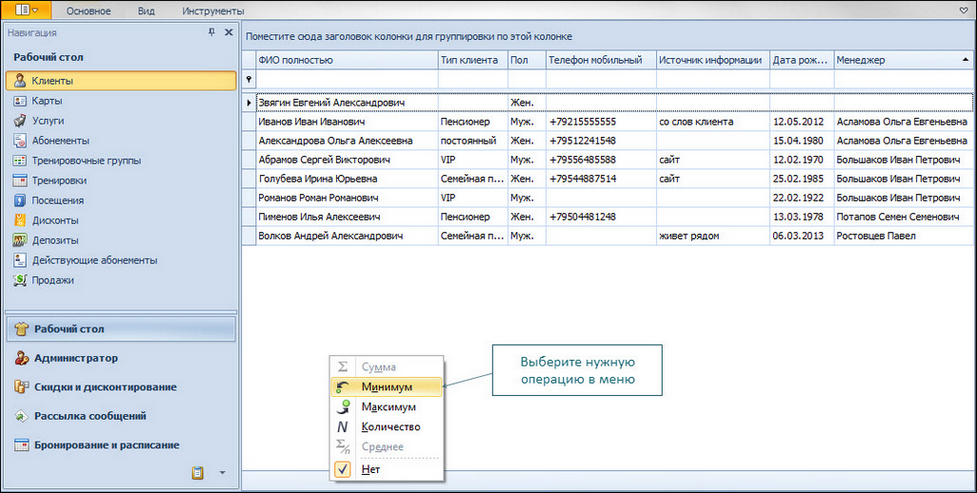
Task: Click the Тип клиента column header
Action: 473,60
